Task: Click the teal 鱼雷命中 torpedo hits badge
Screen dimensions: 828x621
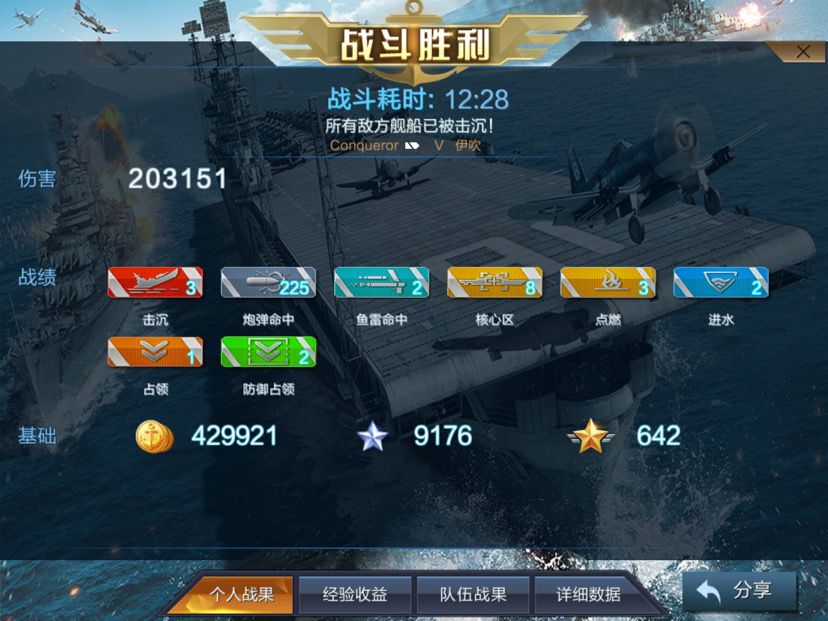Action: click(381, 283)
